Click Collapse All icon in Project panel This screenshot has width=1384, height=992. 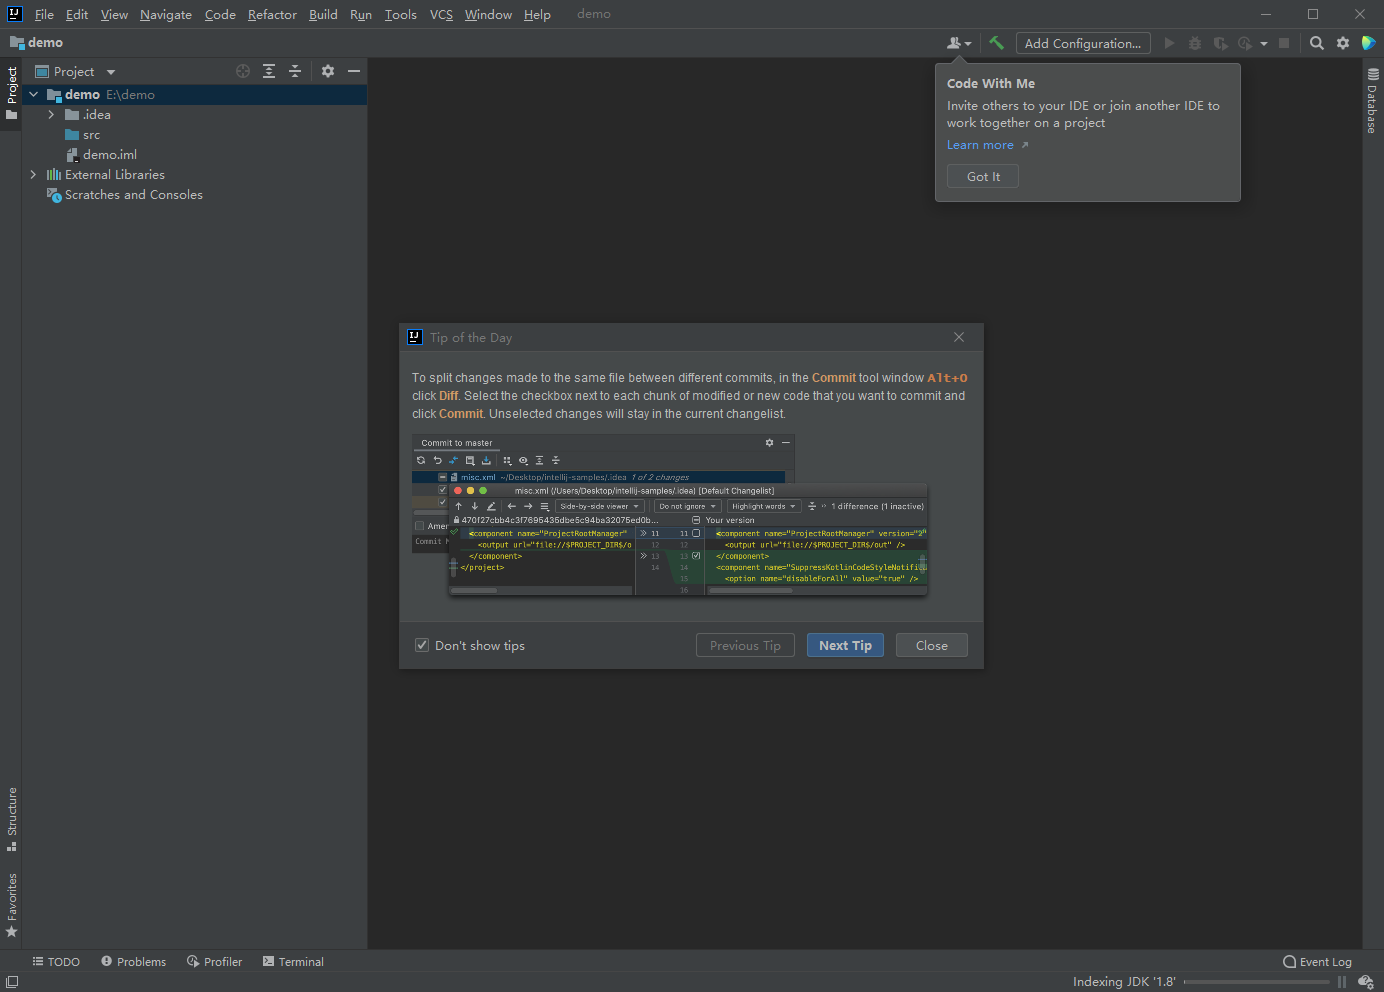pyautogui.click(x=295, y=71)
